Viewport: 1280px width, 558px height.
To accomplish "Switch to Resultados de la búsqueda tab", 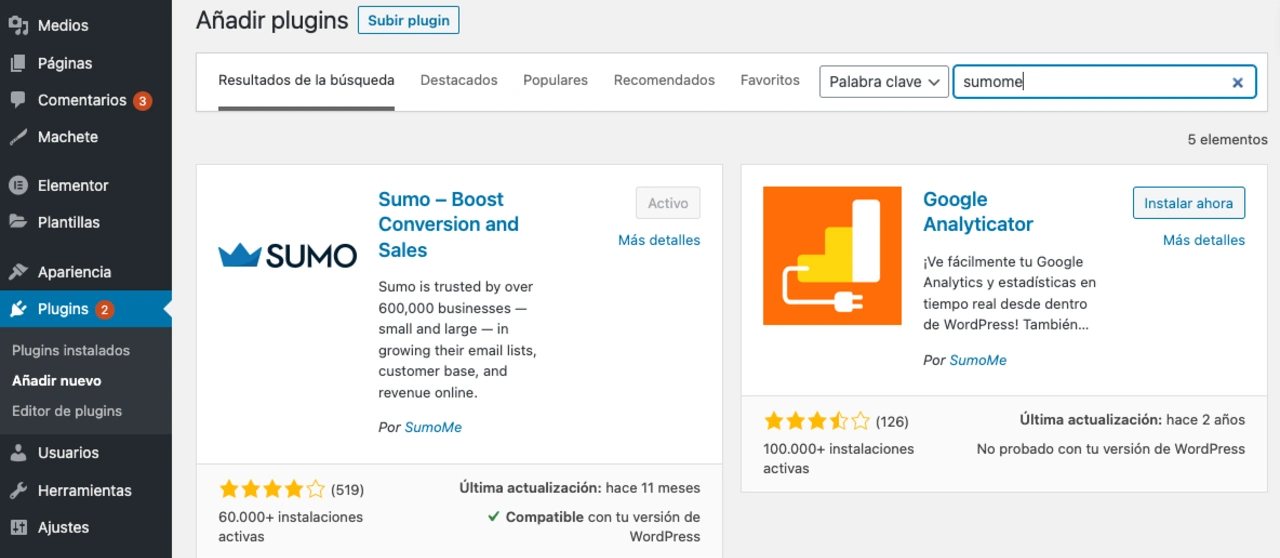I will [x=306, y=80].
